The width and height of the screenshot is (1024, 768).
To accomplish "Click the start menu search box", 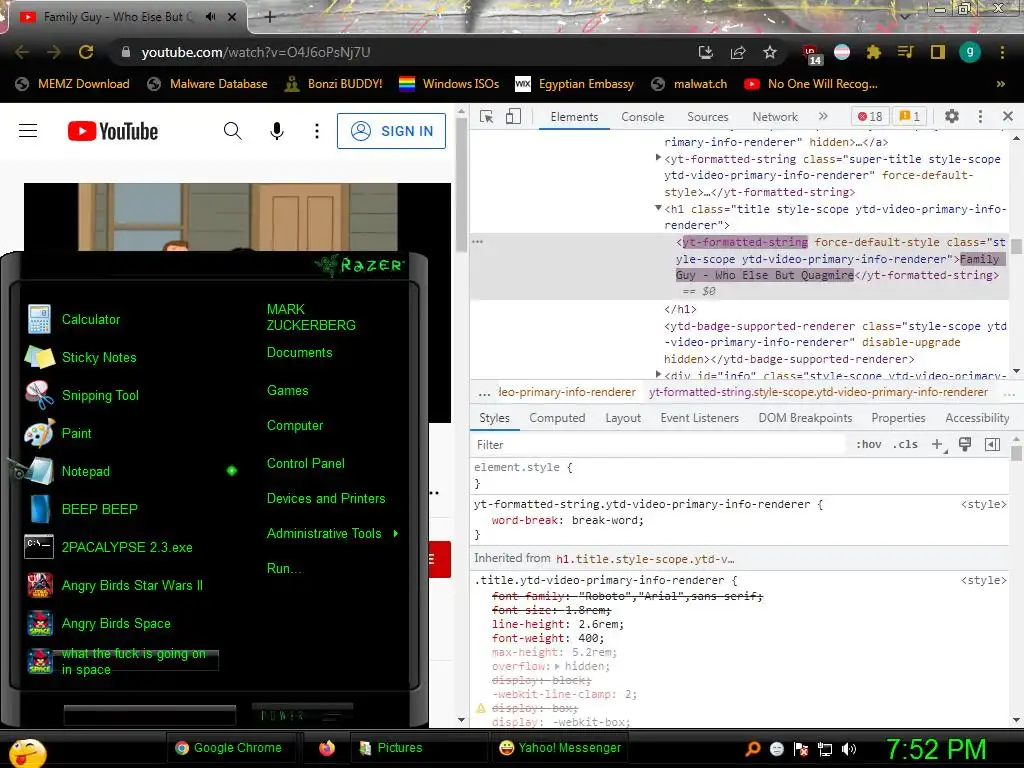I will [x=150, y=716].
